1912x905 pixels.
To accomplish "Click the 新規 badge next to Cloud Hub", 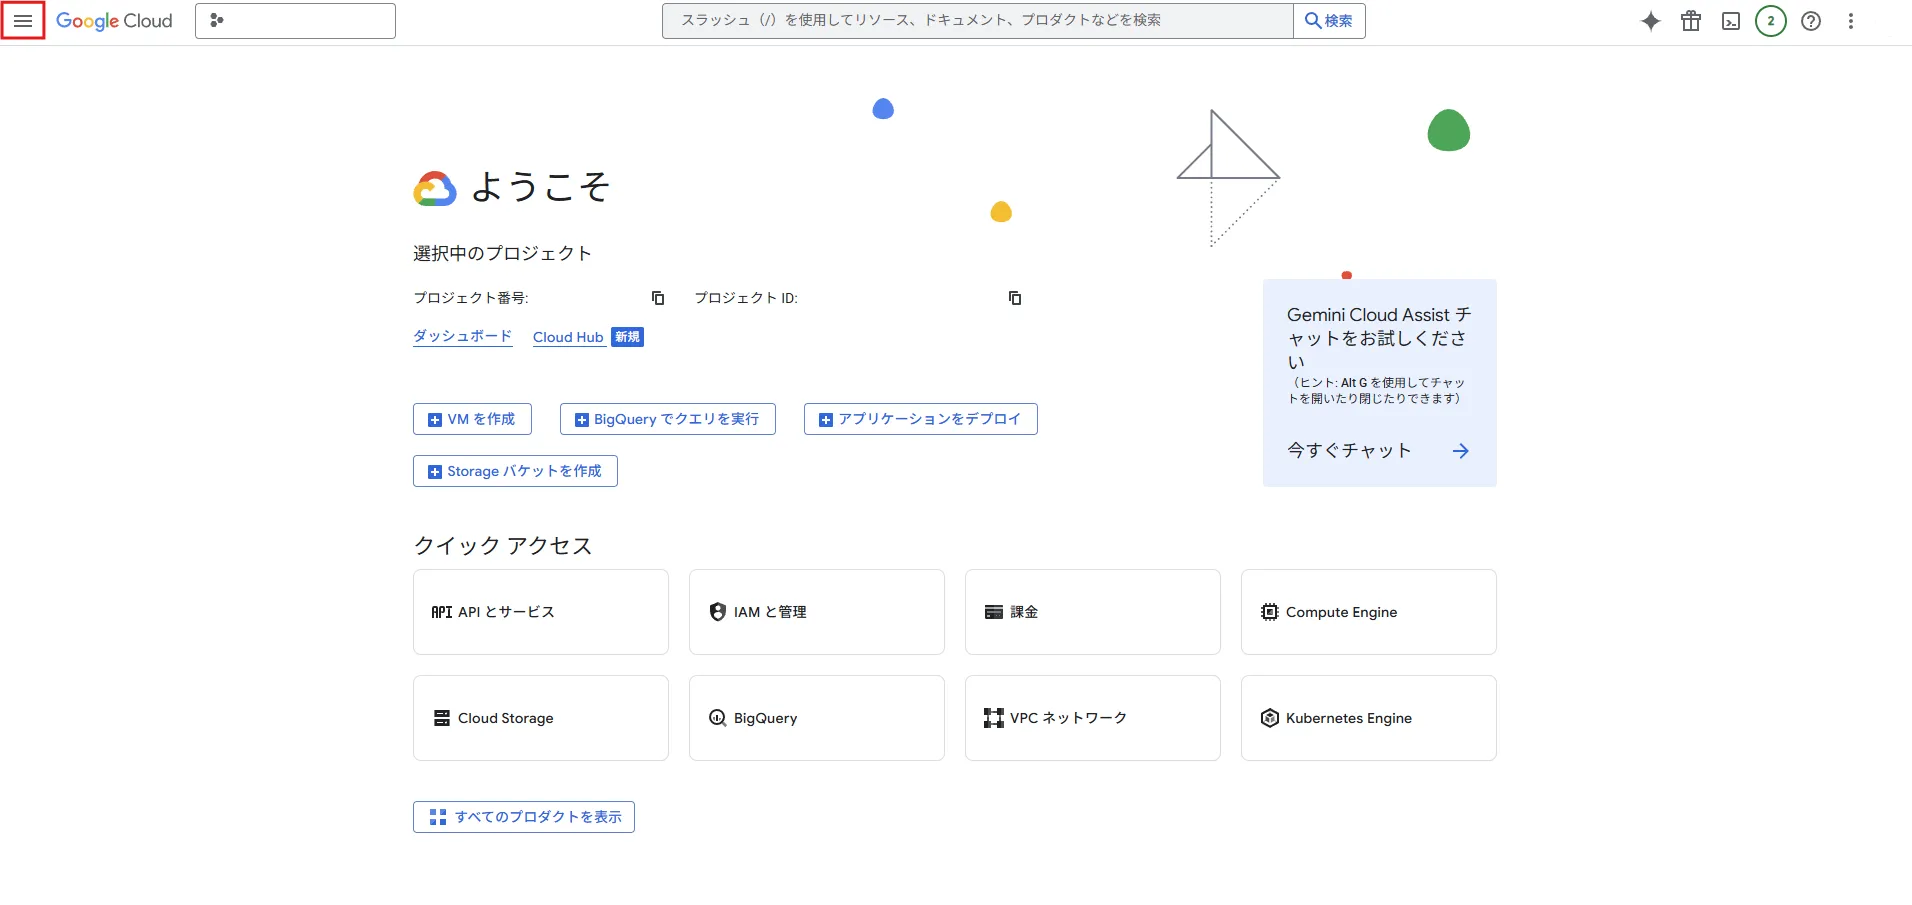I will click(628, 337).
